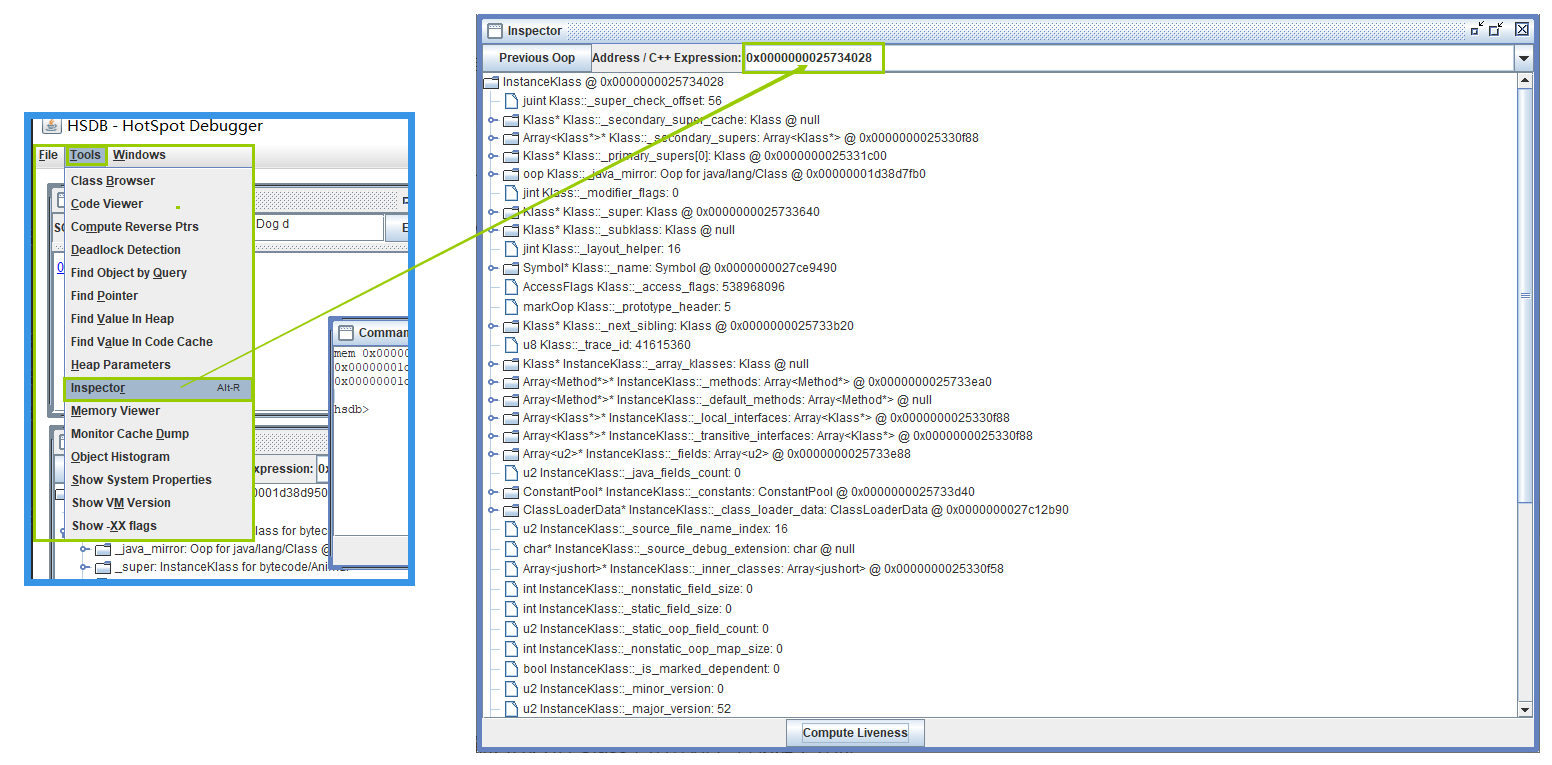Click the _static_oop_field_count file icon
Image resolution: width=1552 pixels, height=765 pixels.
pos(512,629)
